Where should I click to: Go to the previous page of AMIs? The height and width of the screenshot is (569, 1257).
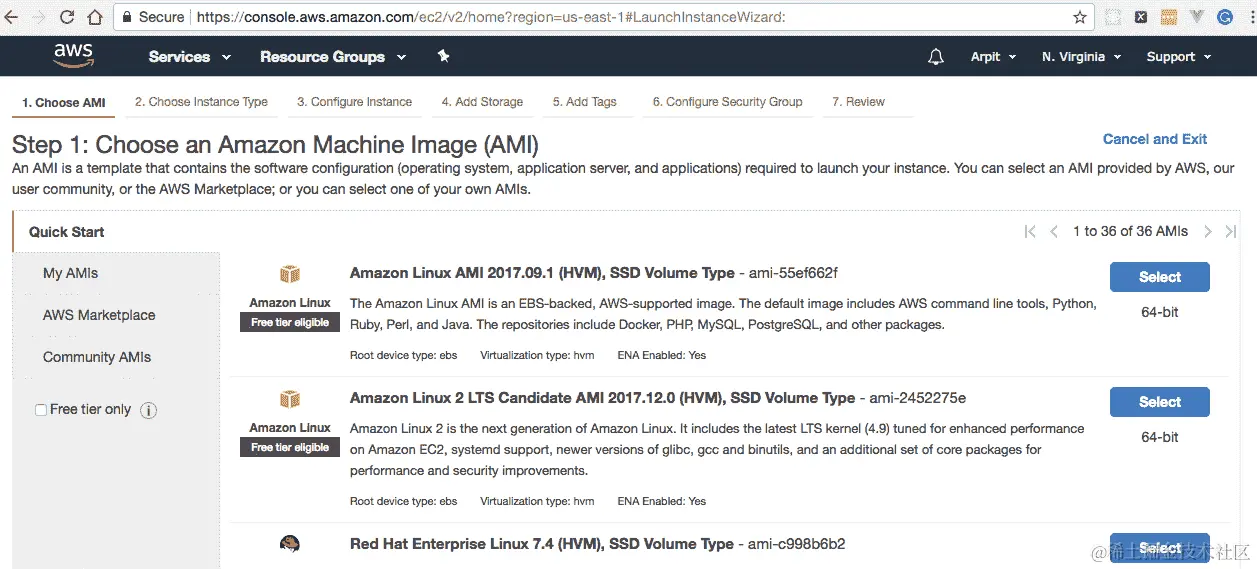(x=1054, y=232)
